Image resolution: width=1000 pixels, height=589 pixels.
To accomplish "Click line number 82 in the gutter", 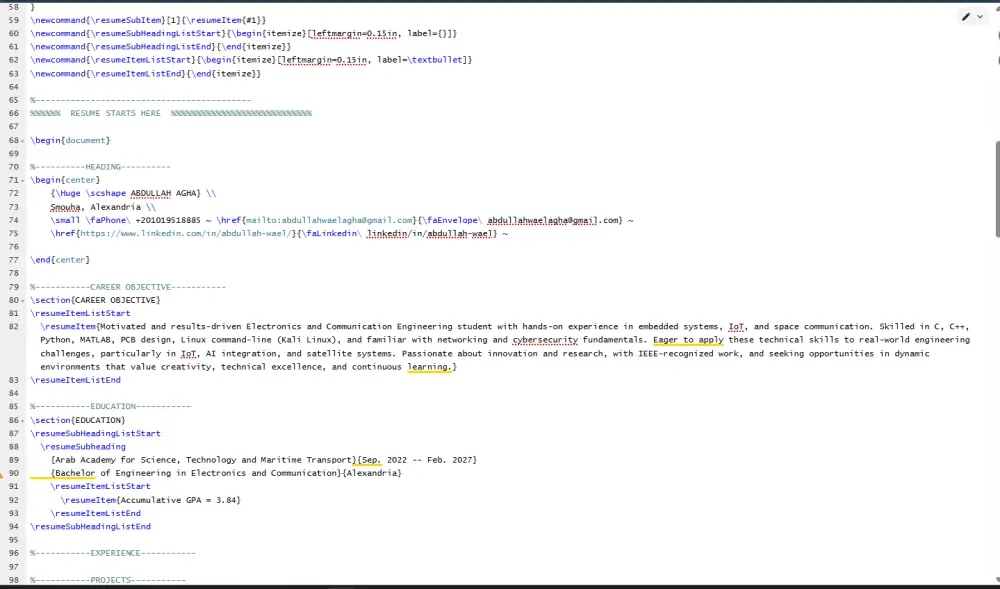I will (x=13, y=327).
